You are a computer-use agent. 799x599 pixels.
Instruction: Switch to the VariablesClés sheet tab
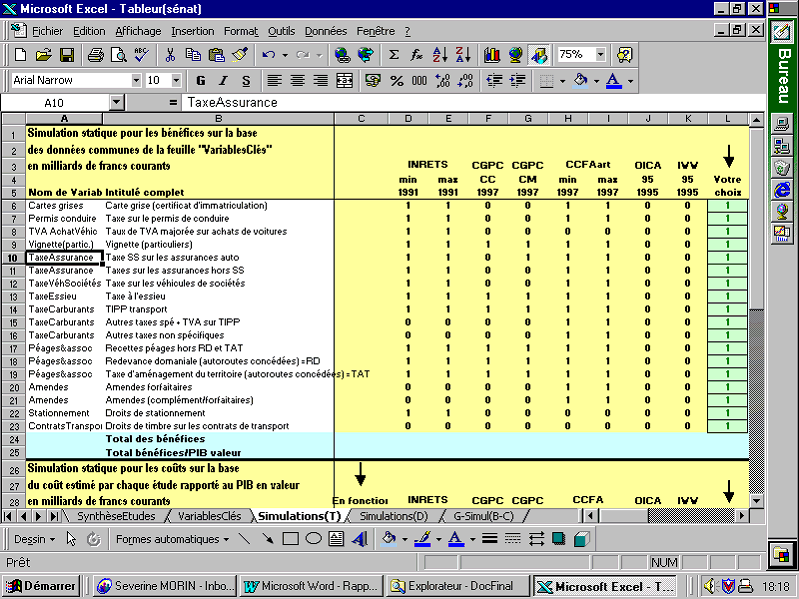[209, 516]
